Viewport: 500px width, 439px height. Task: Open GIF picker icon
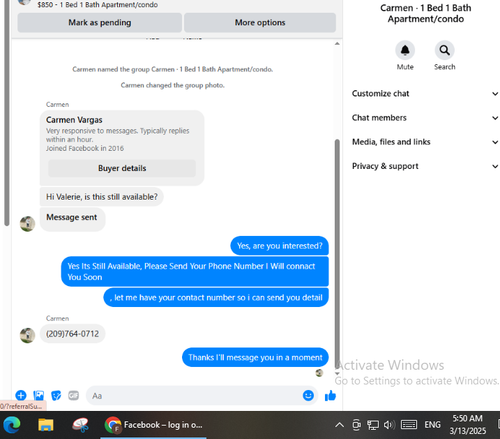click(73, 395)
